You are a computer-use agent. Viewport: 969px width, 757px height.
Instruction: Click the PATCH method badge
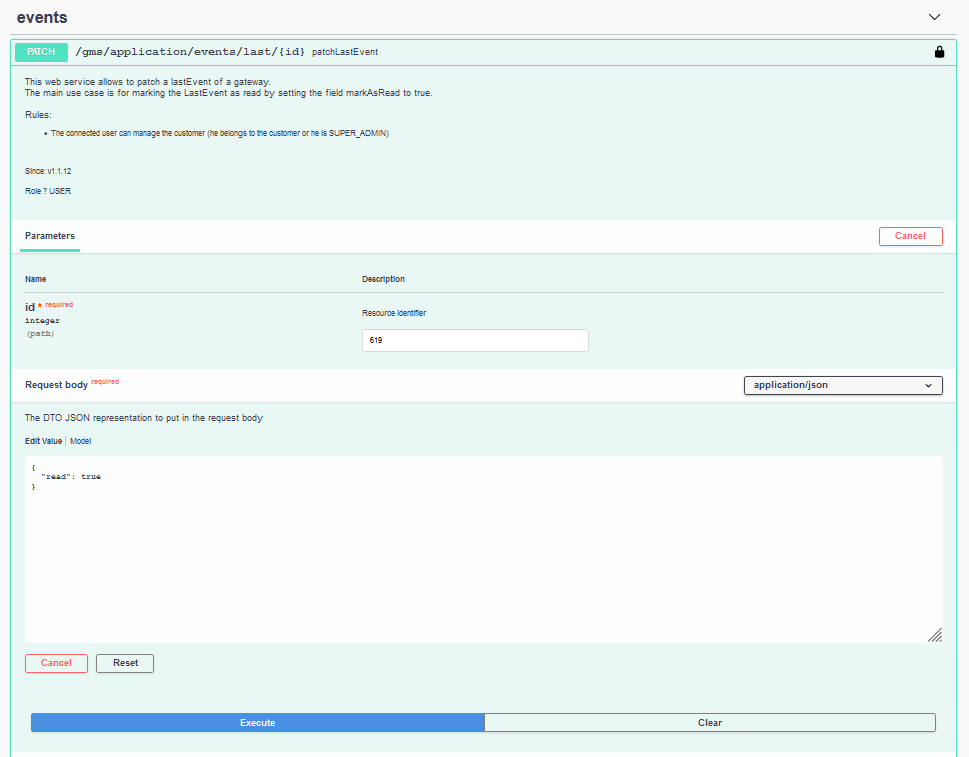[x=41, y=52]
